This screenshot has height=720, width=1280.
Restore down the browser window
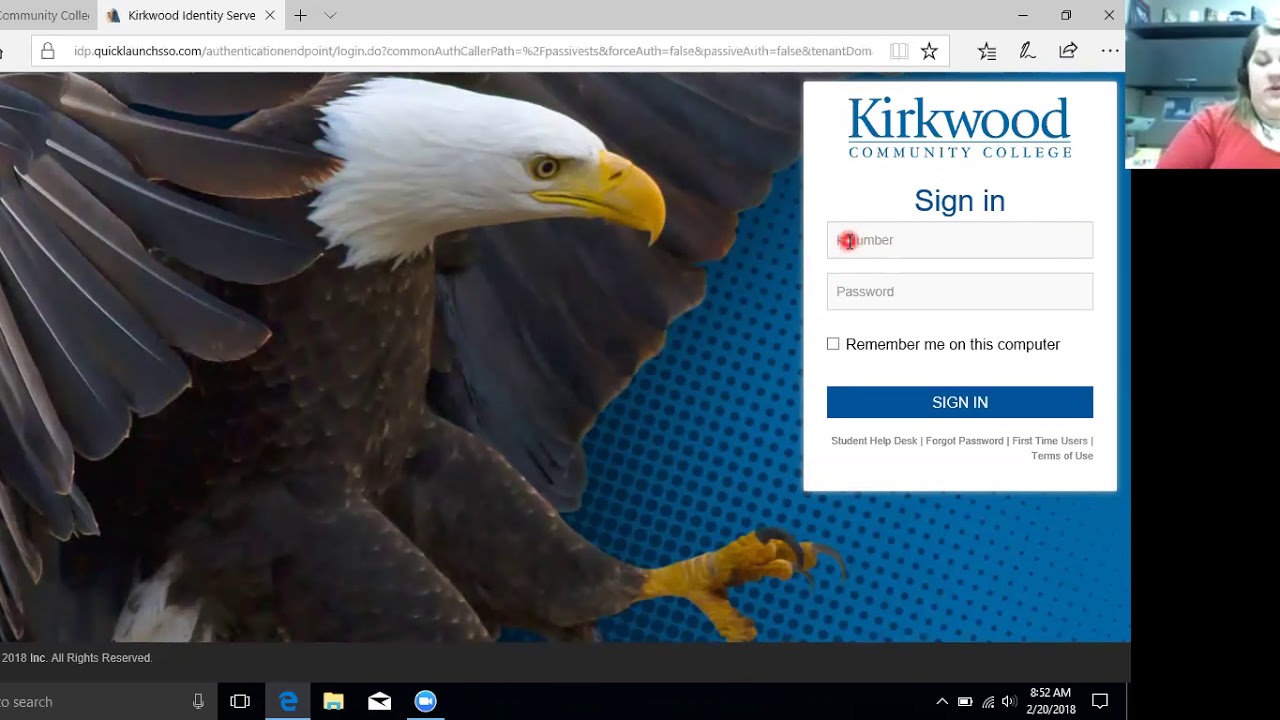click(1066, 16)
